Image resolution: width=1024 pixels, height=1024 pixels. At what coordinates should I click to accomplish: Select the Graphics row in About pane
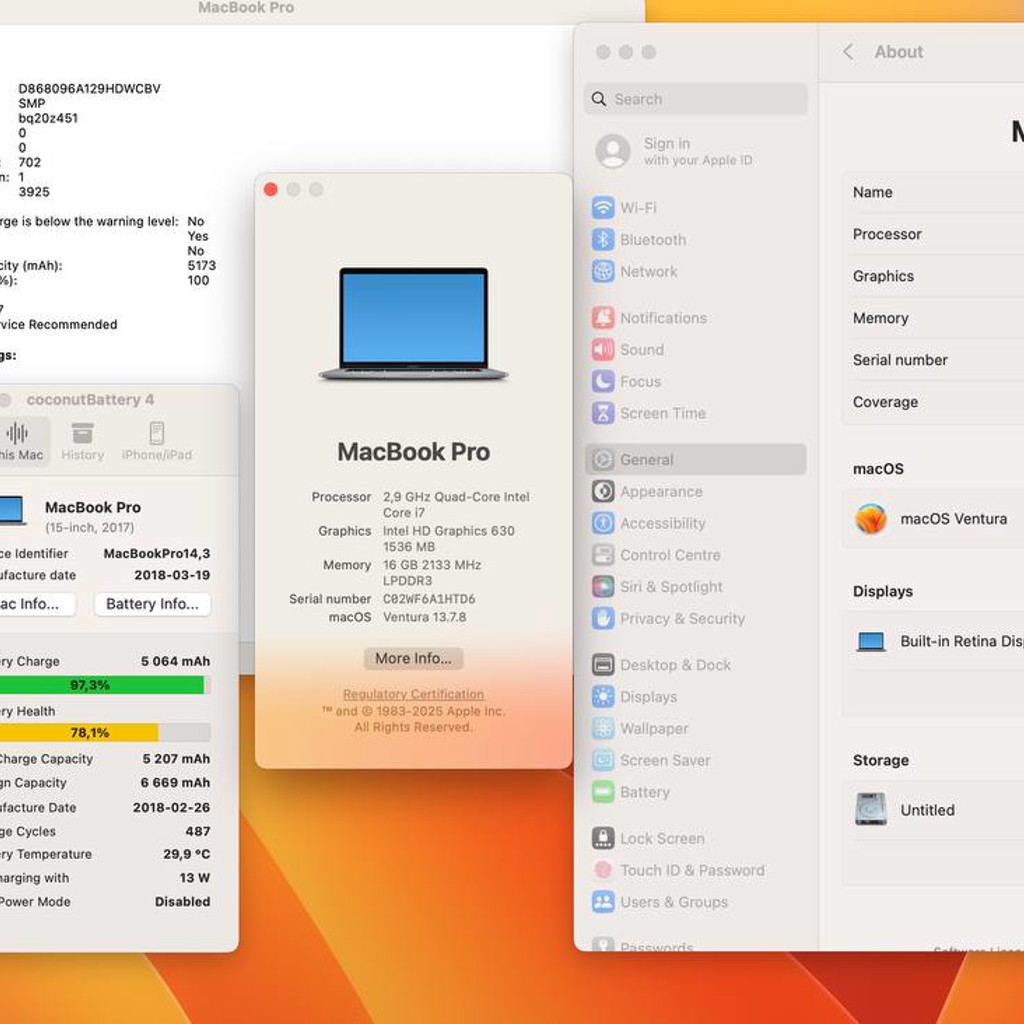point(935,276)
